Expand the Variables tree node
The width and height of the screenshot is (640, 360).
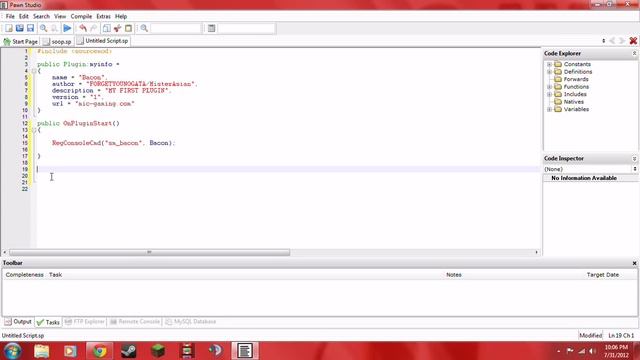(549, 109)
